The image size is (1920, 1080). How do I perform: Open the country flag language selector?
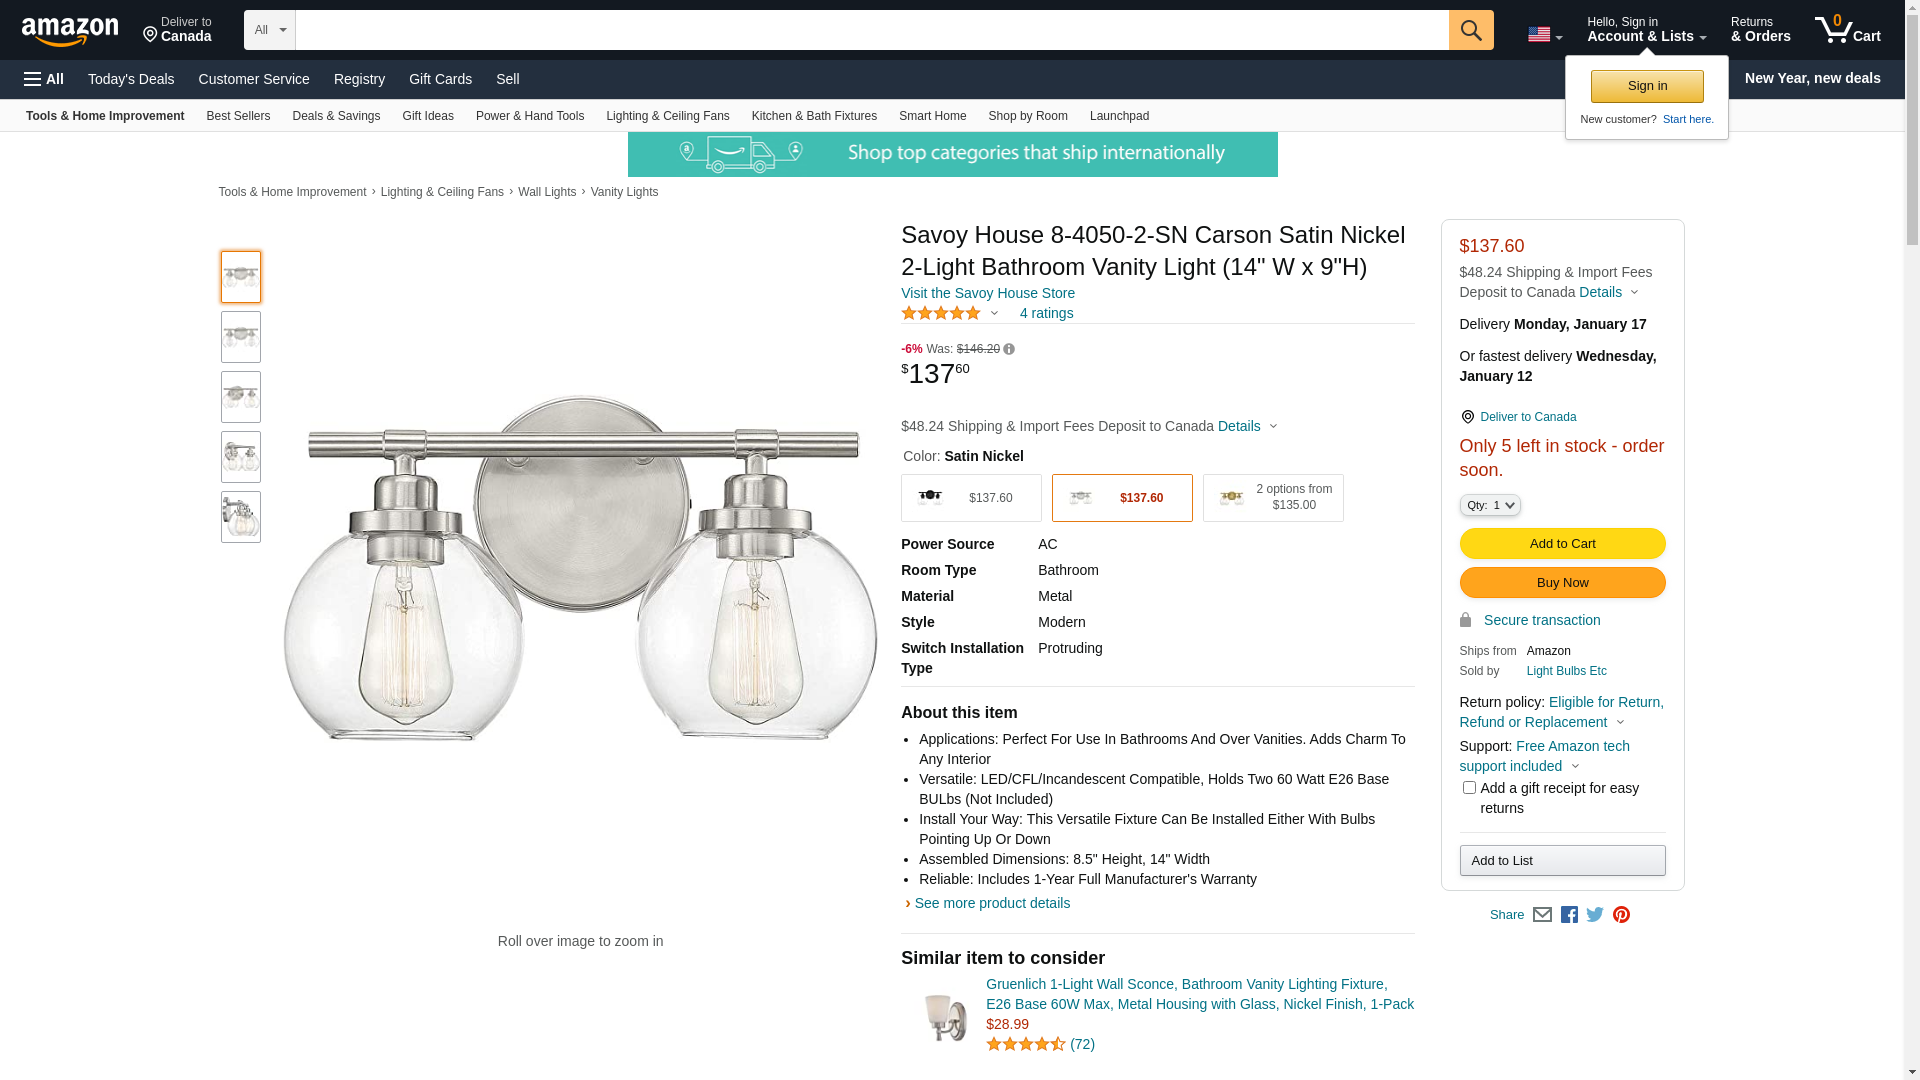(1544, 35)
